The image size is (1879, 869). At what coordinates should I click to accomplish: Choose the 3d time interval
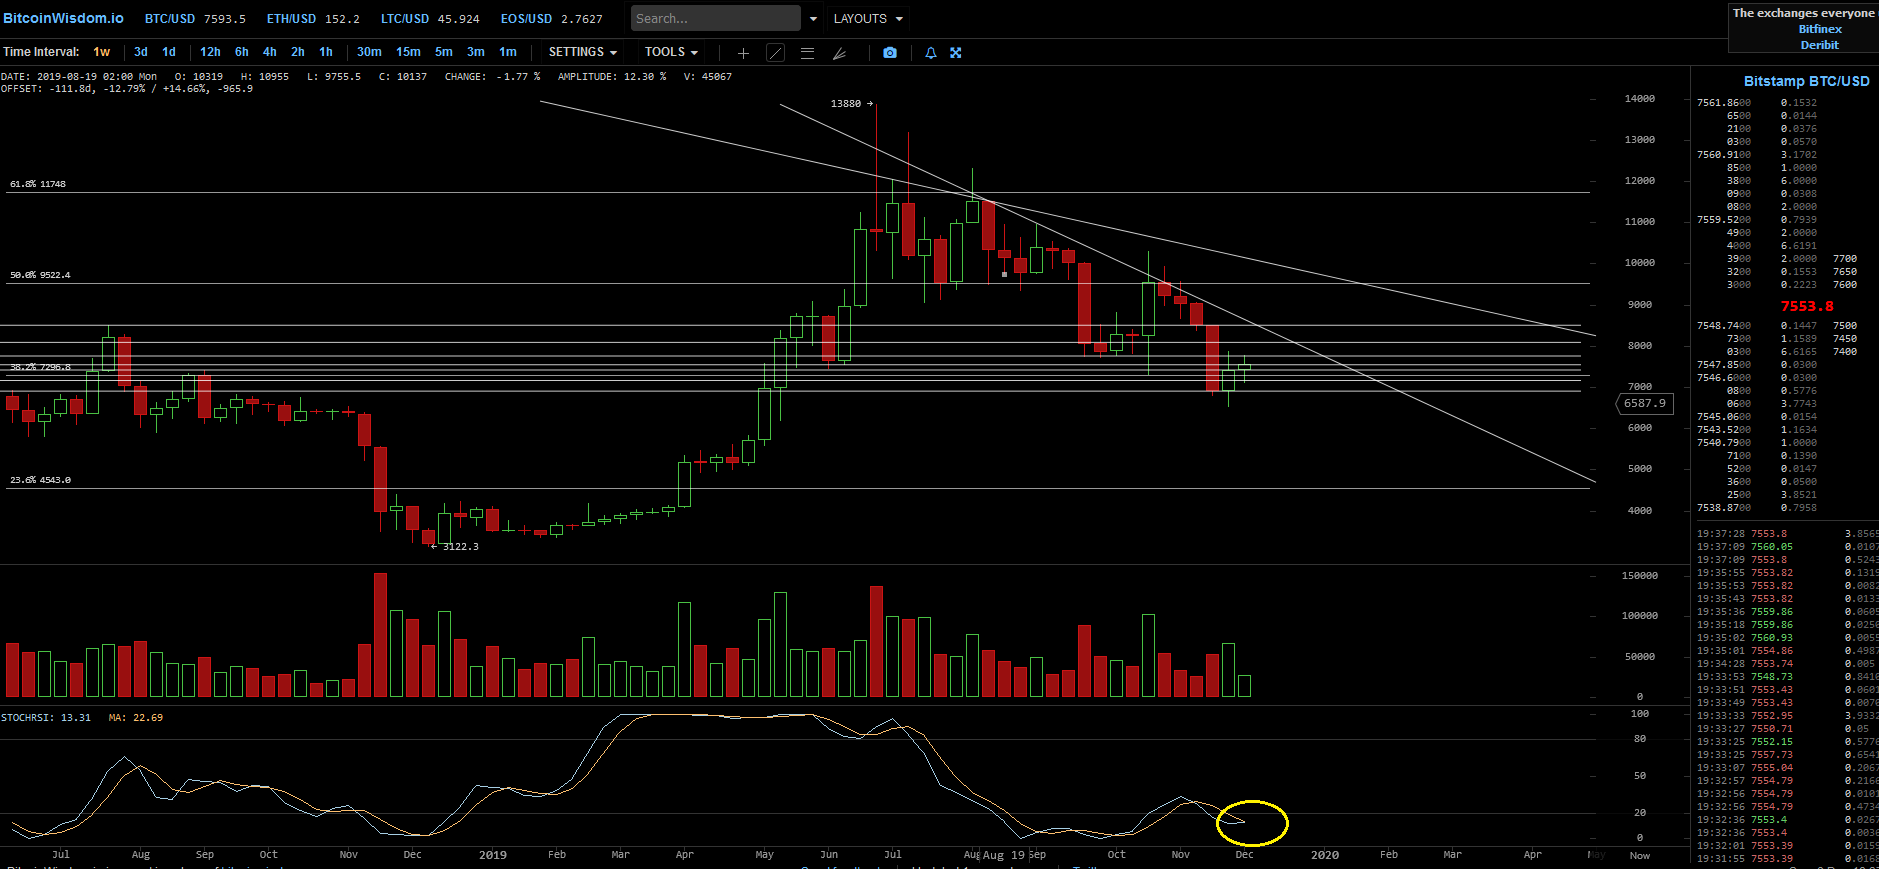pos(141,52)
